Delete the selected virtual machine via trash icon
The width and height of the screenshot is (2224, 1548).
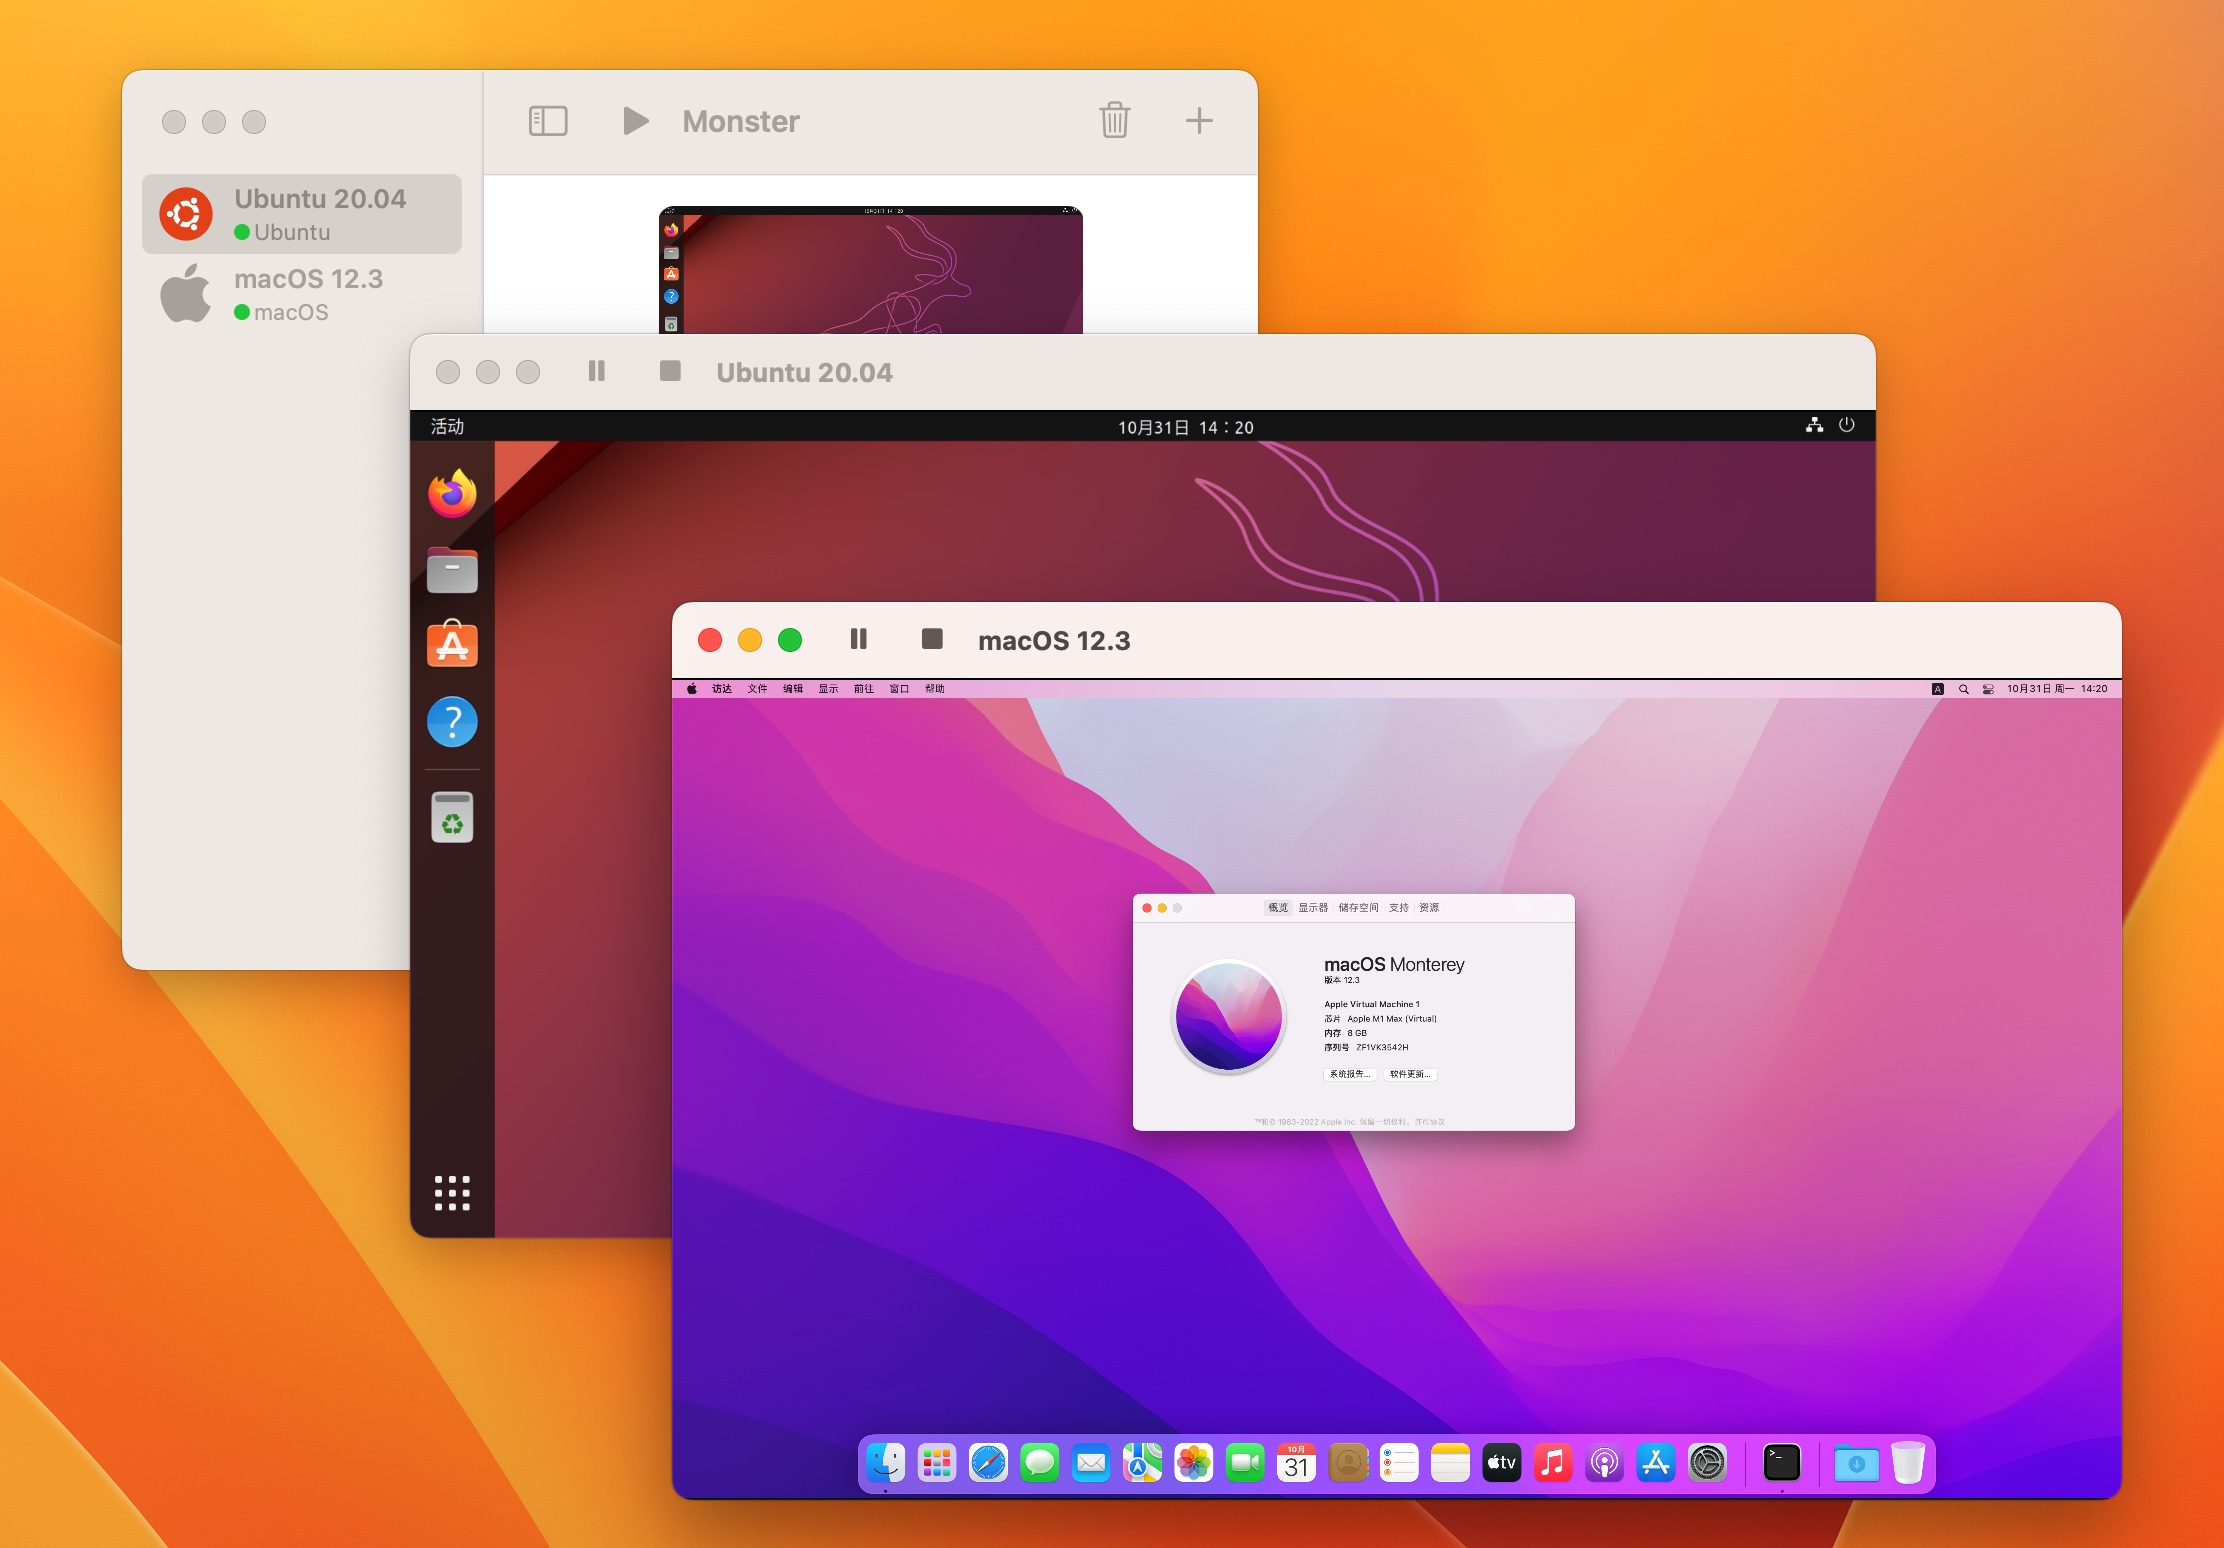point(1114,120)
